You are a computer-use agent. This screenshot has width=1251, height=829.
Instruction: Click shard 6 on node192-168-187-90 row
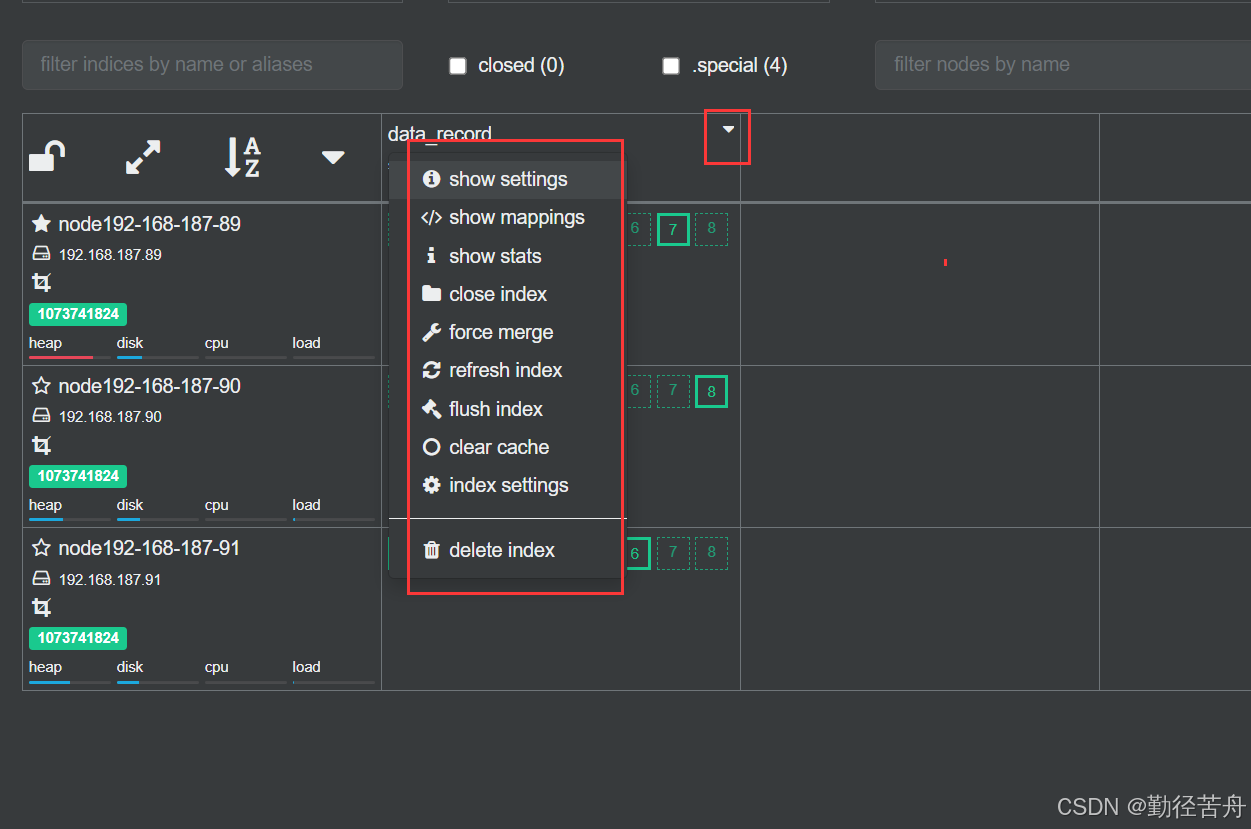pyautogui.click(x=635, y=391)
